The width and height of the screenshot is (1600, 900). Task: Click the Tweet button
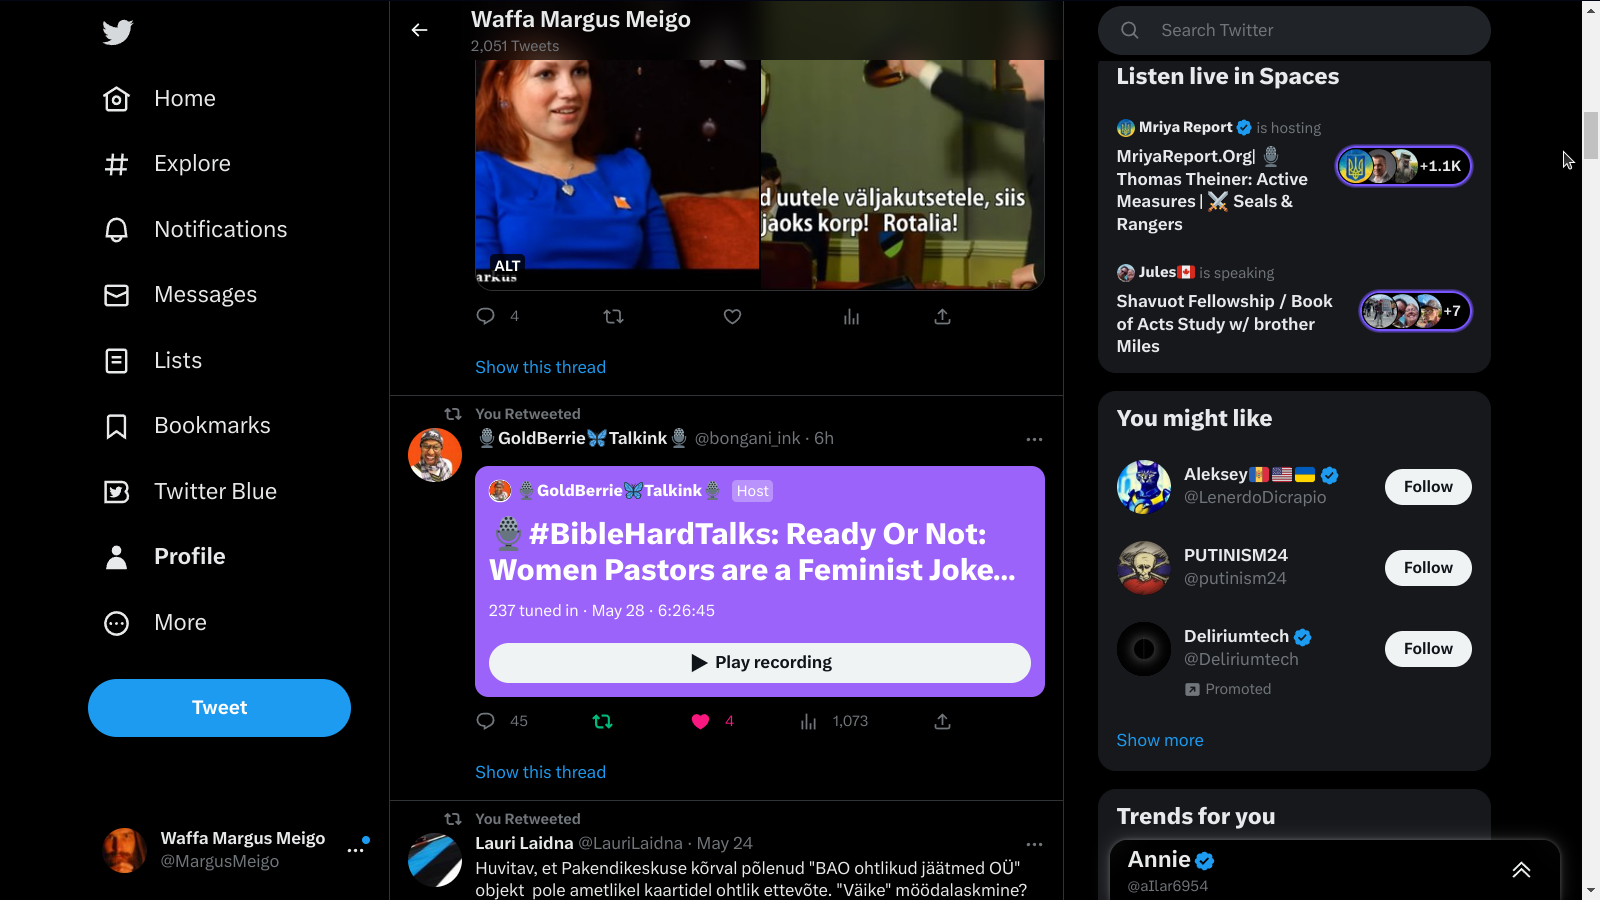(x=219, y=708)
